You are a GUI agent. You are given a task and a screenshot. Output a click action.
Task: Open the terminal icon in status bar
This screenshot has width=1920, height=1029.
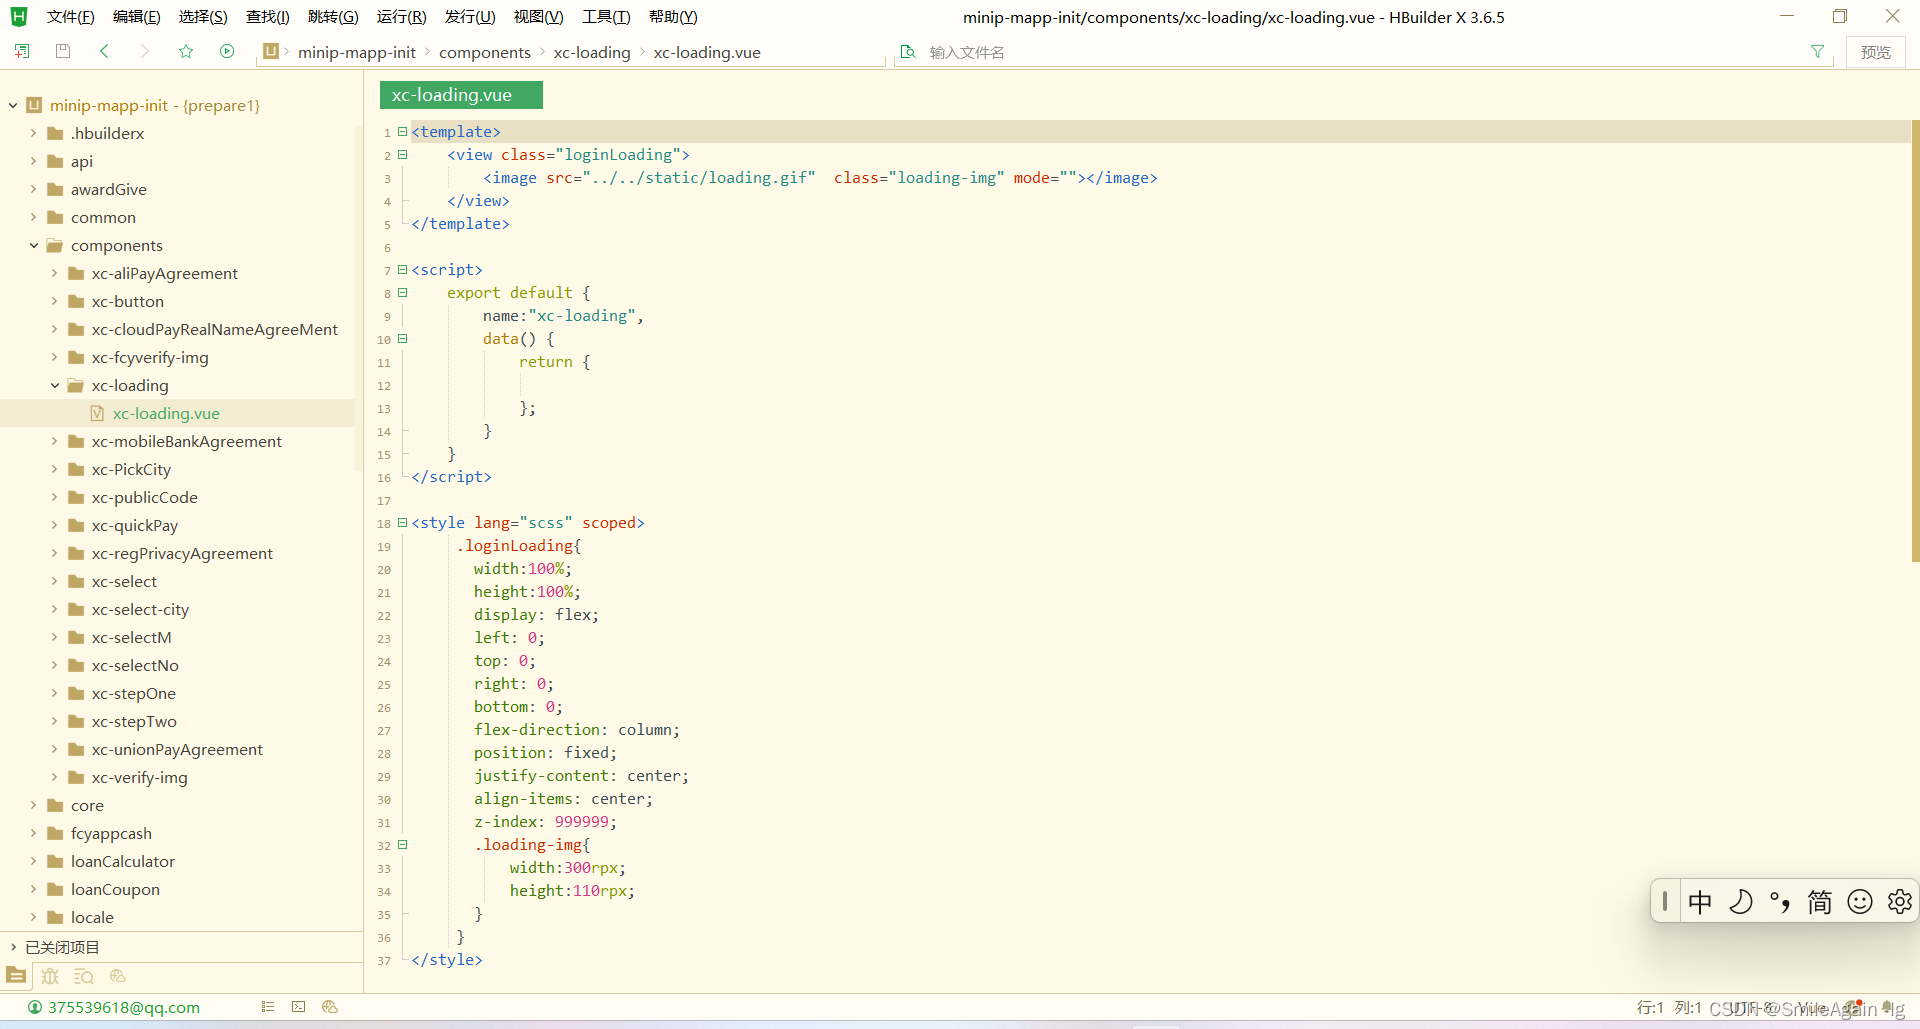[298, 1007]
